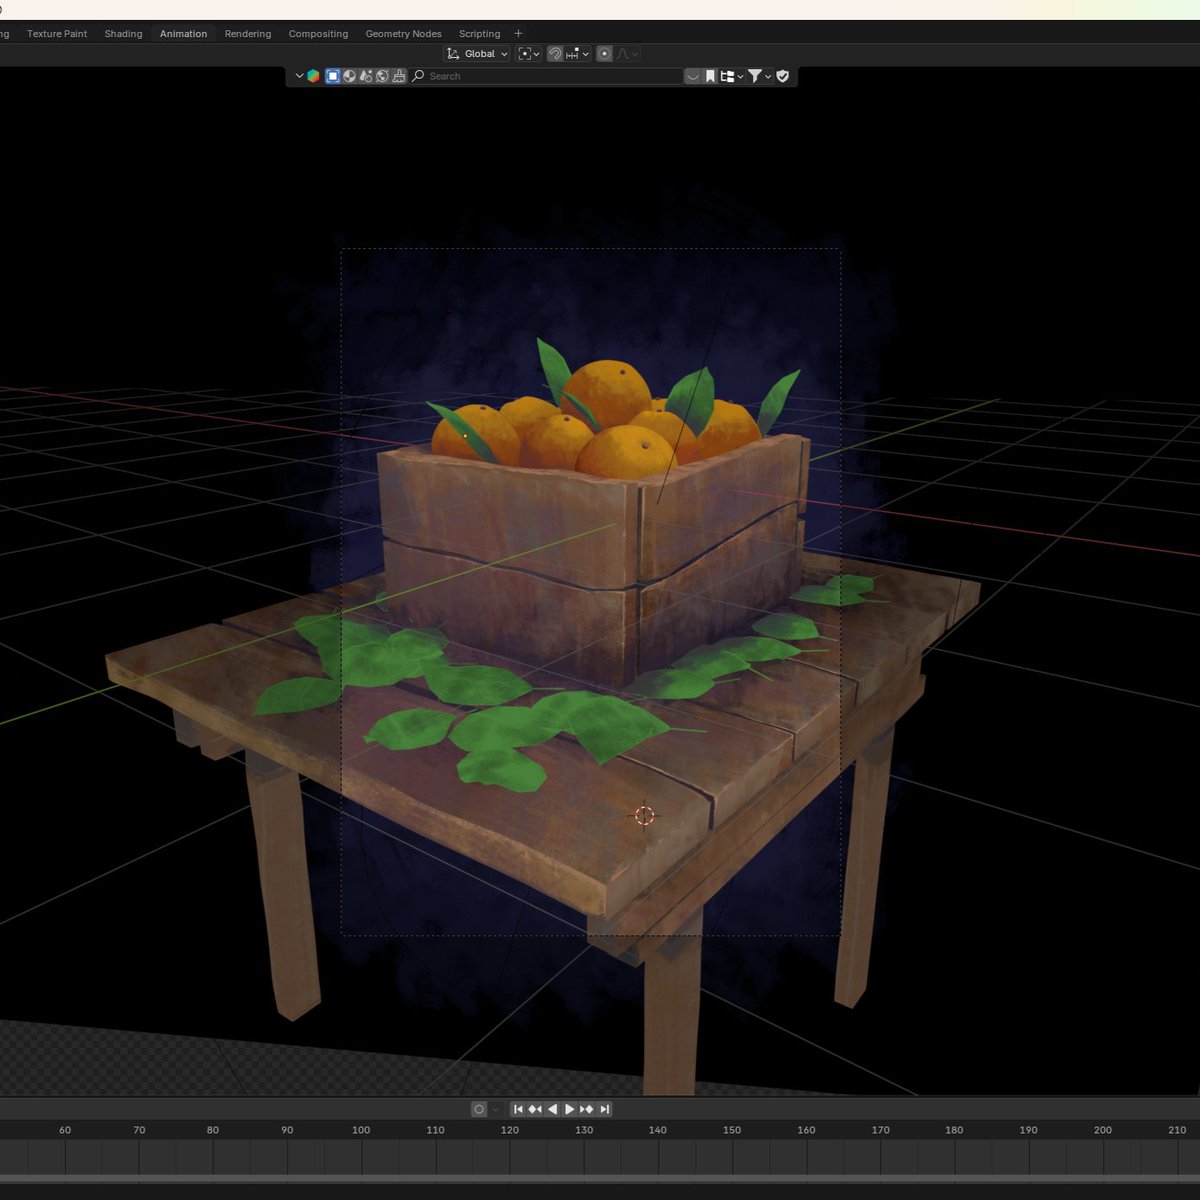Screen dimensions: 1200x1200
Task: Jump to previous keyframe
Action: pyautogui.click(x=535, y=1109)
